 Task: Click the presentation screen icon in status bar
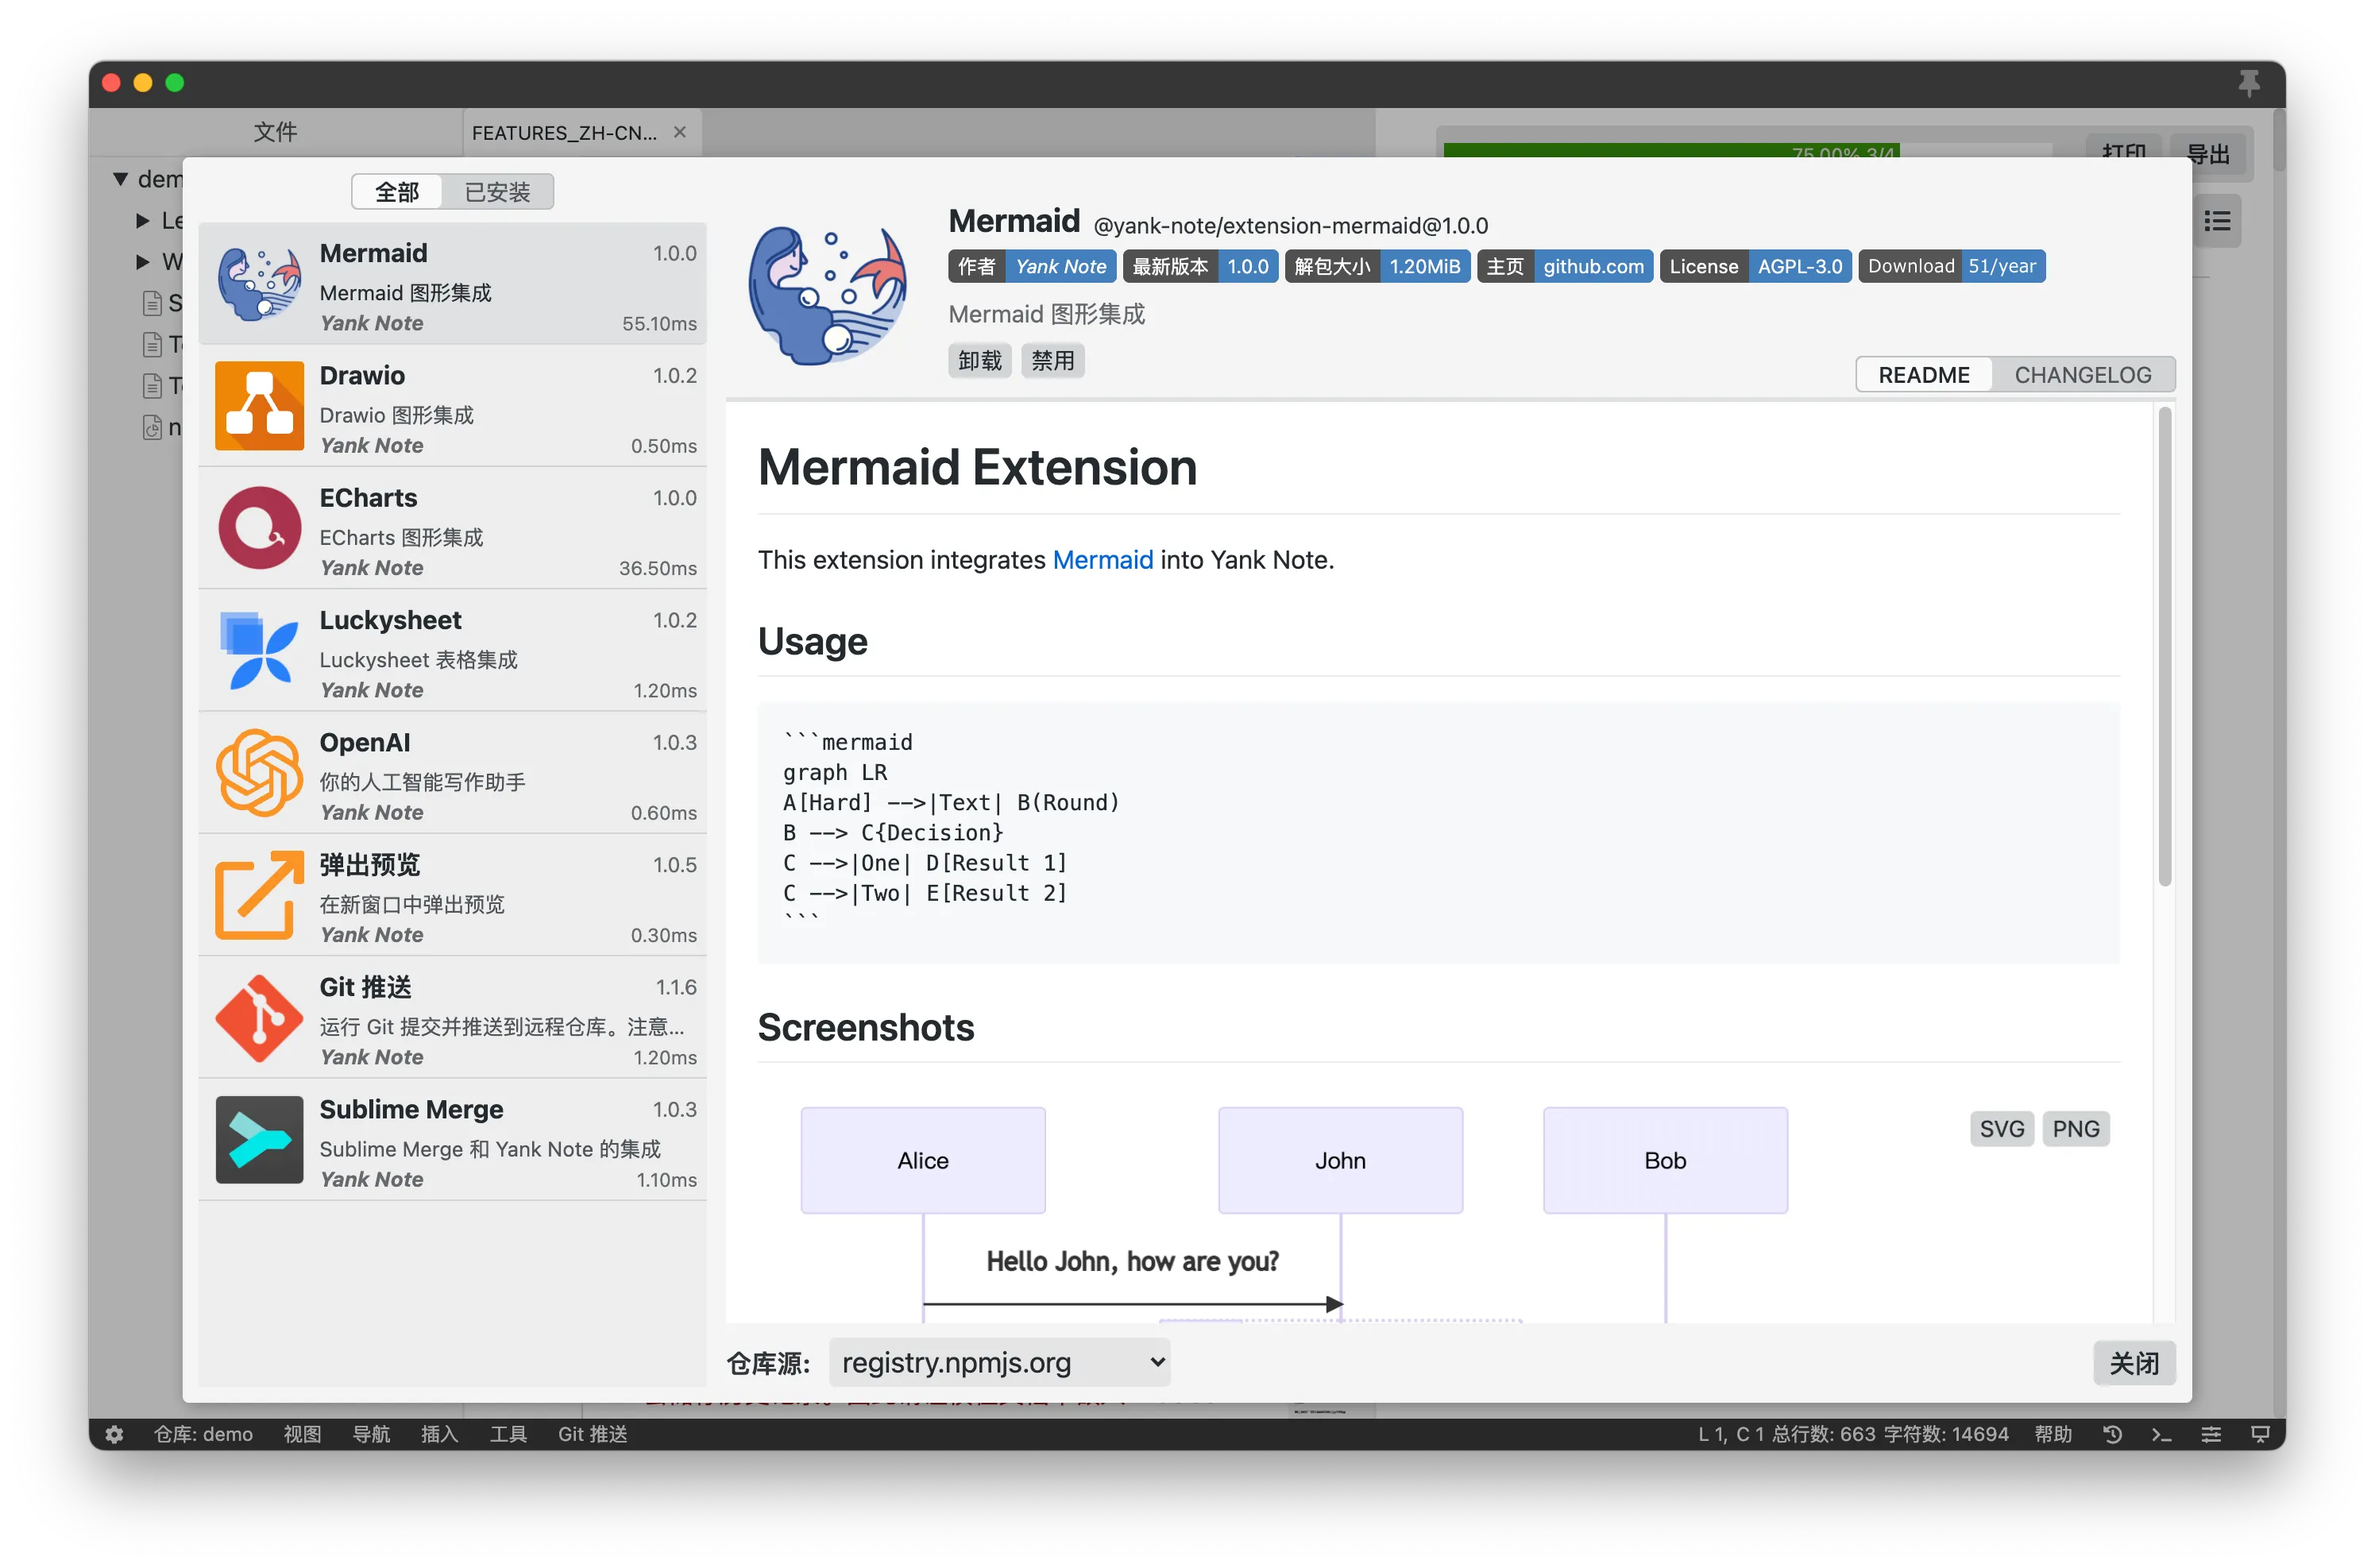pyautogui.click(x=2259, y=1434)
